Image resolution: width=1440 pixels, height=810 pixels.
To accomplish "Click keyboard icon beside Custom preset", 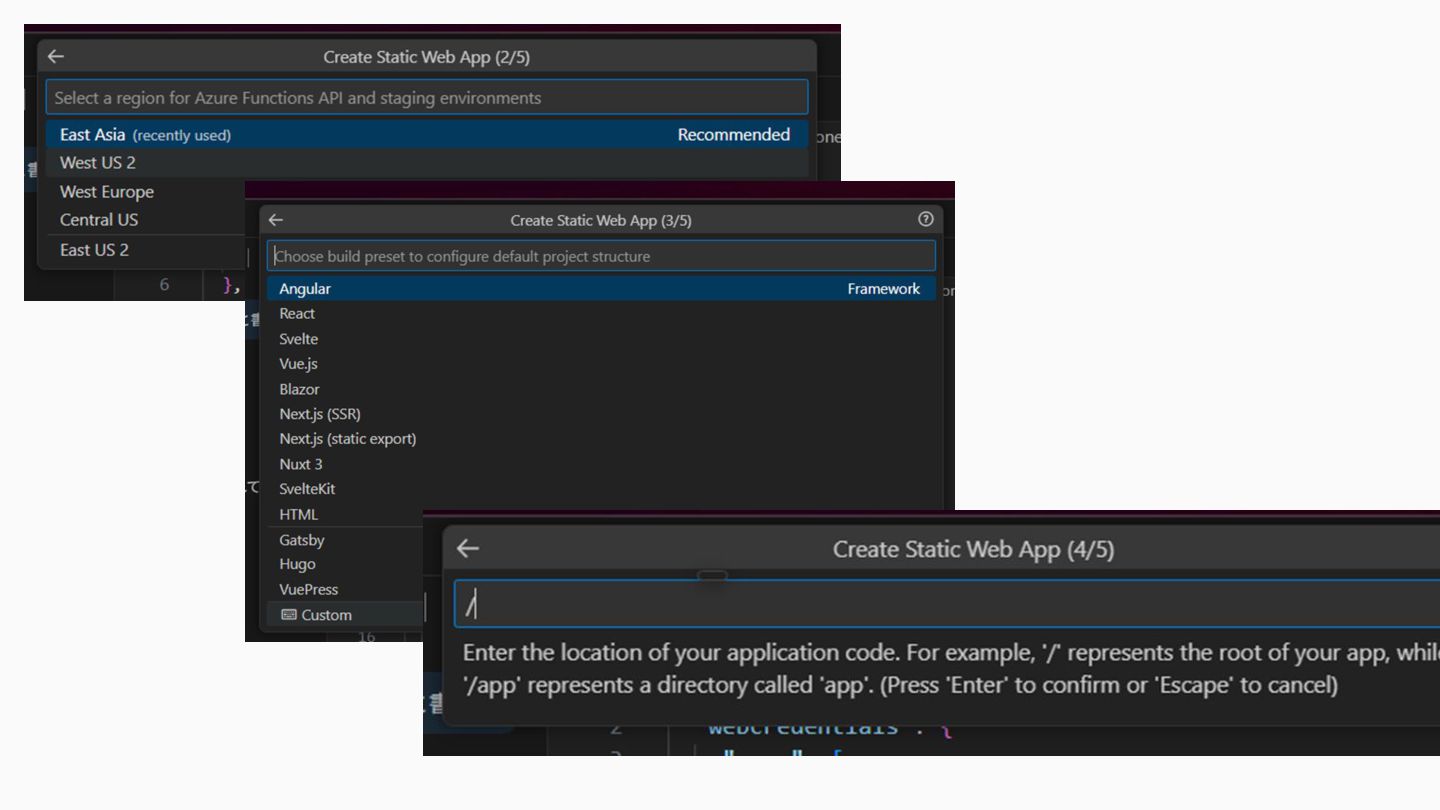I will click(x=289, y=614).
